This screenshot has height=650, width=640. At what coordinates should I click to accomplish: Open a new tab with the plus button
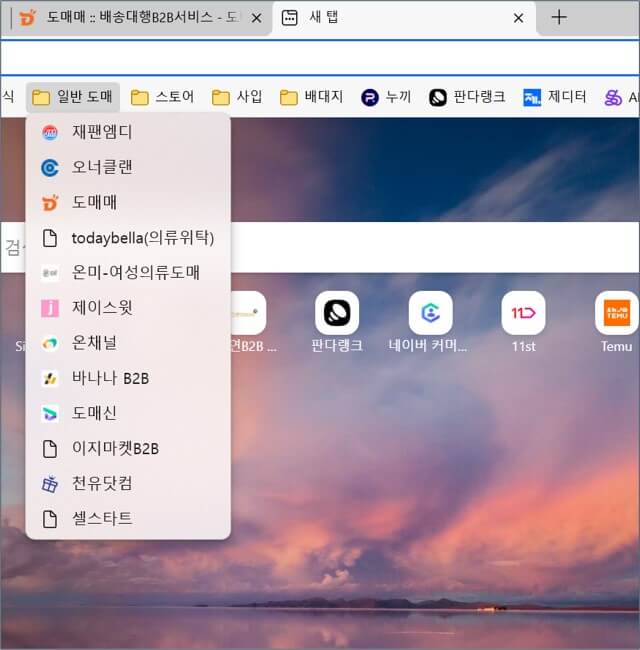[559, 17]
